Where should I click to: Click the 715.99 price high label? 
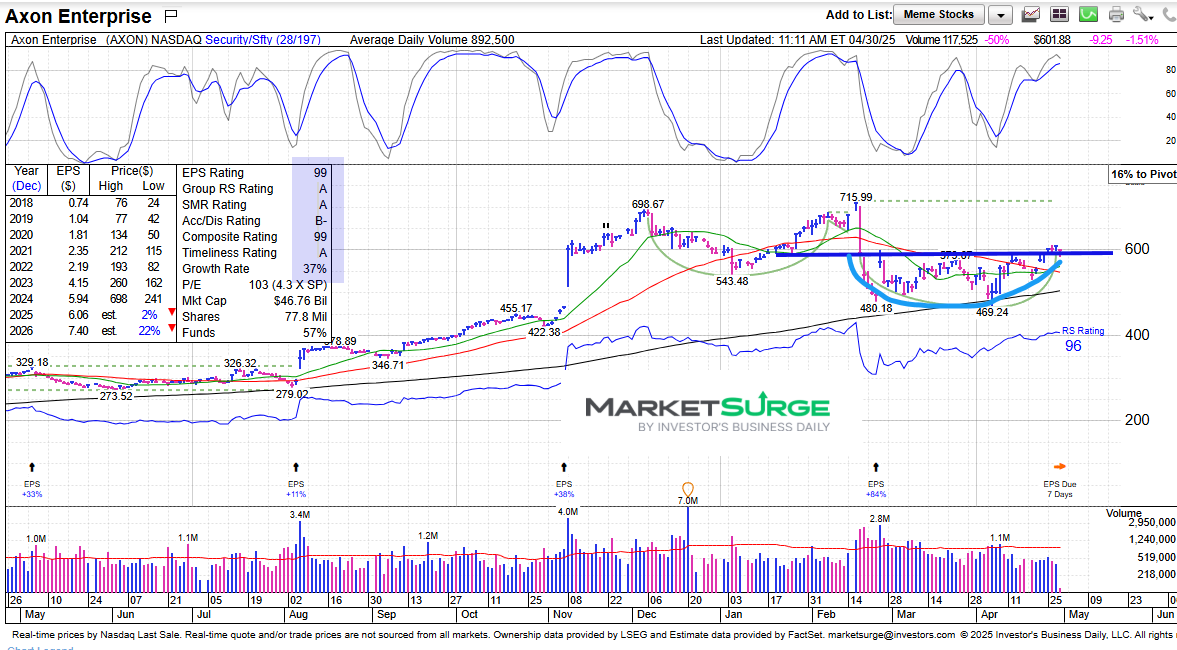coord(856,197)
